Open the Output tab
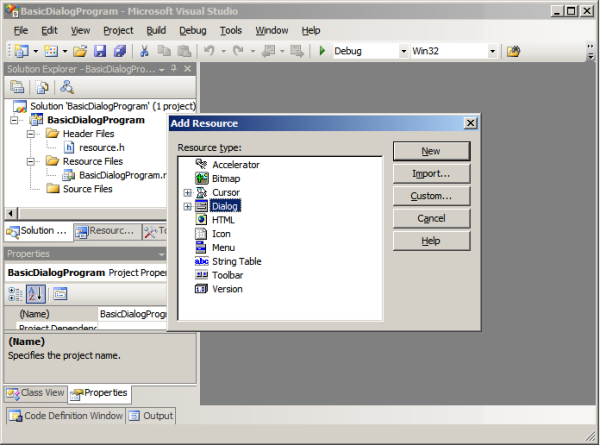The image size is (600, 445). [x=151, y=416]
